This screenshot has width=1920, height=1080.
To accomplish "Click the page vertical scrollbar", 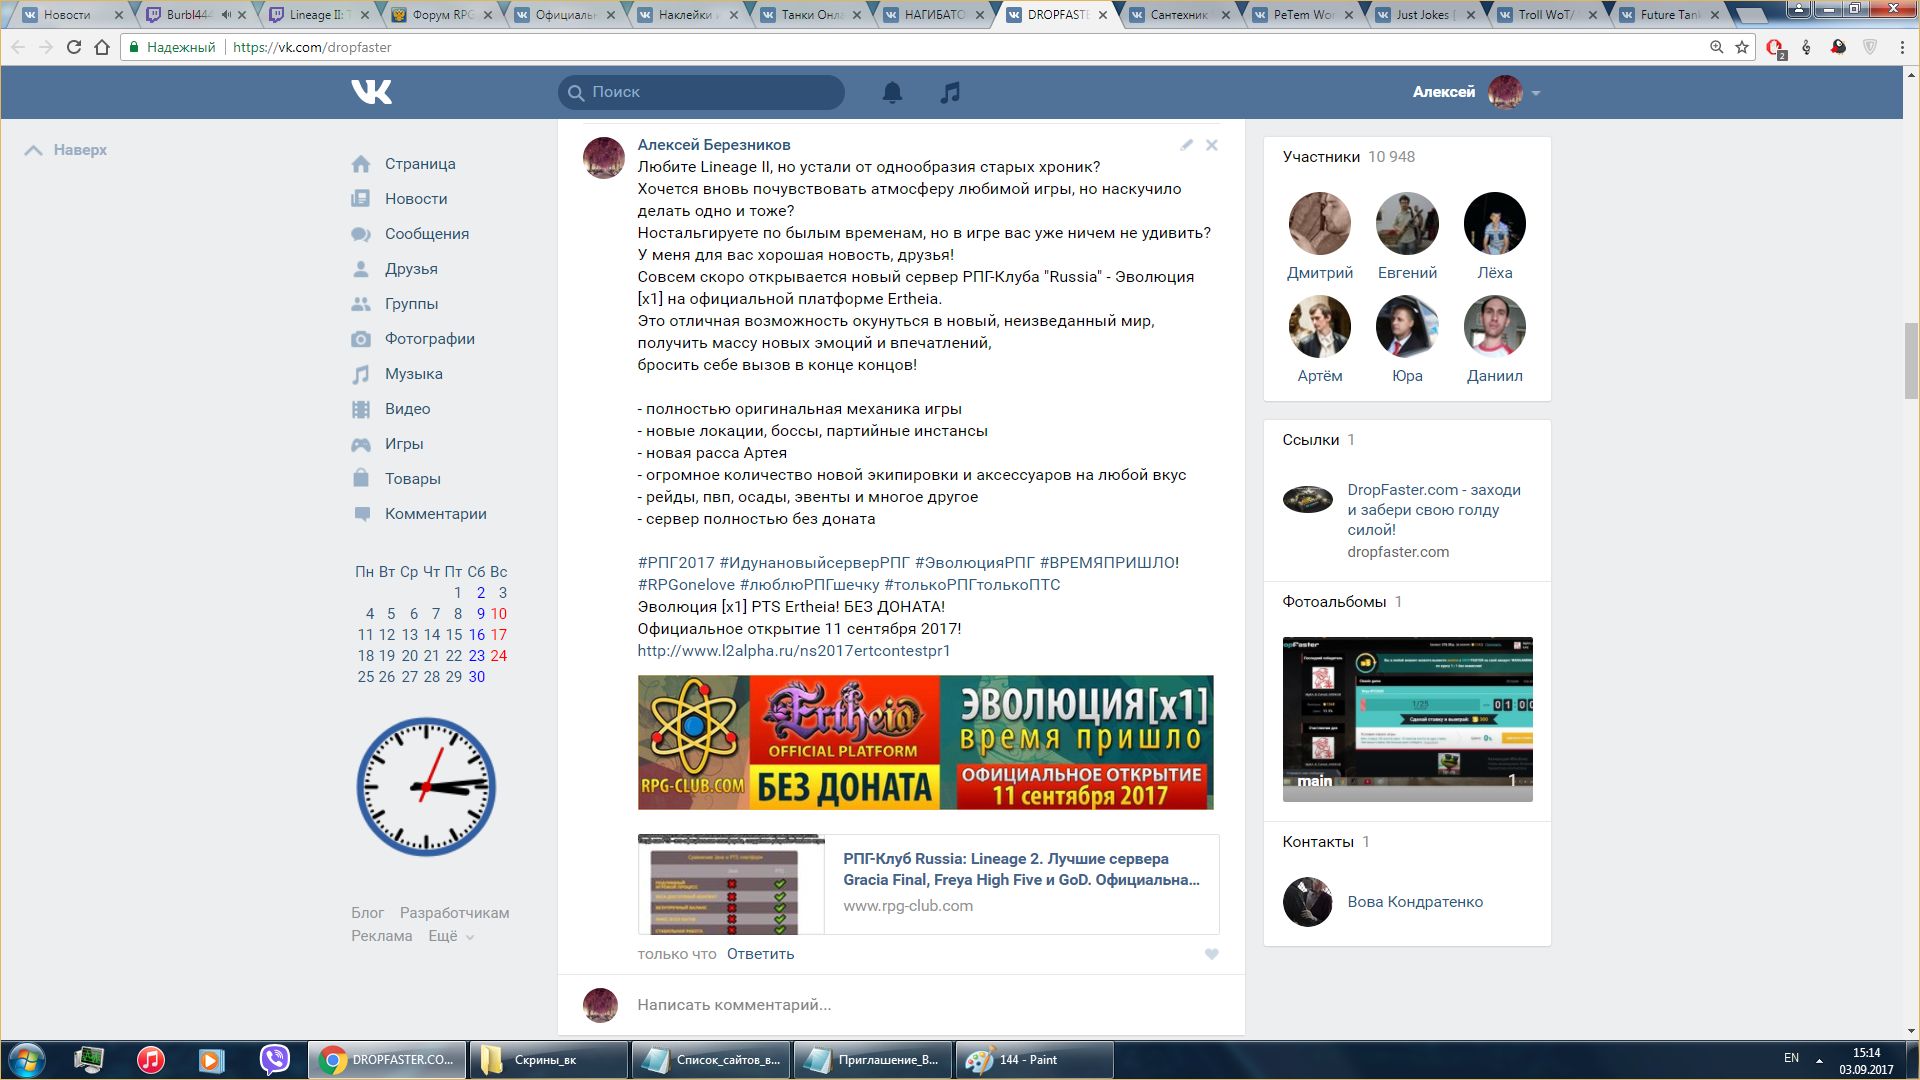I will (x=1911, y=361).
